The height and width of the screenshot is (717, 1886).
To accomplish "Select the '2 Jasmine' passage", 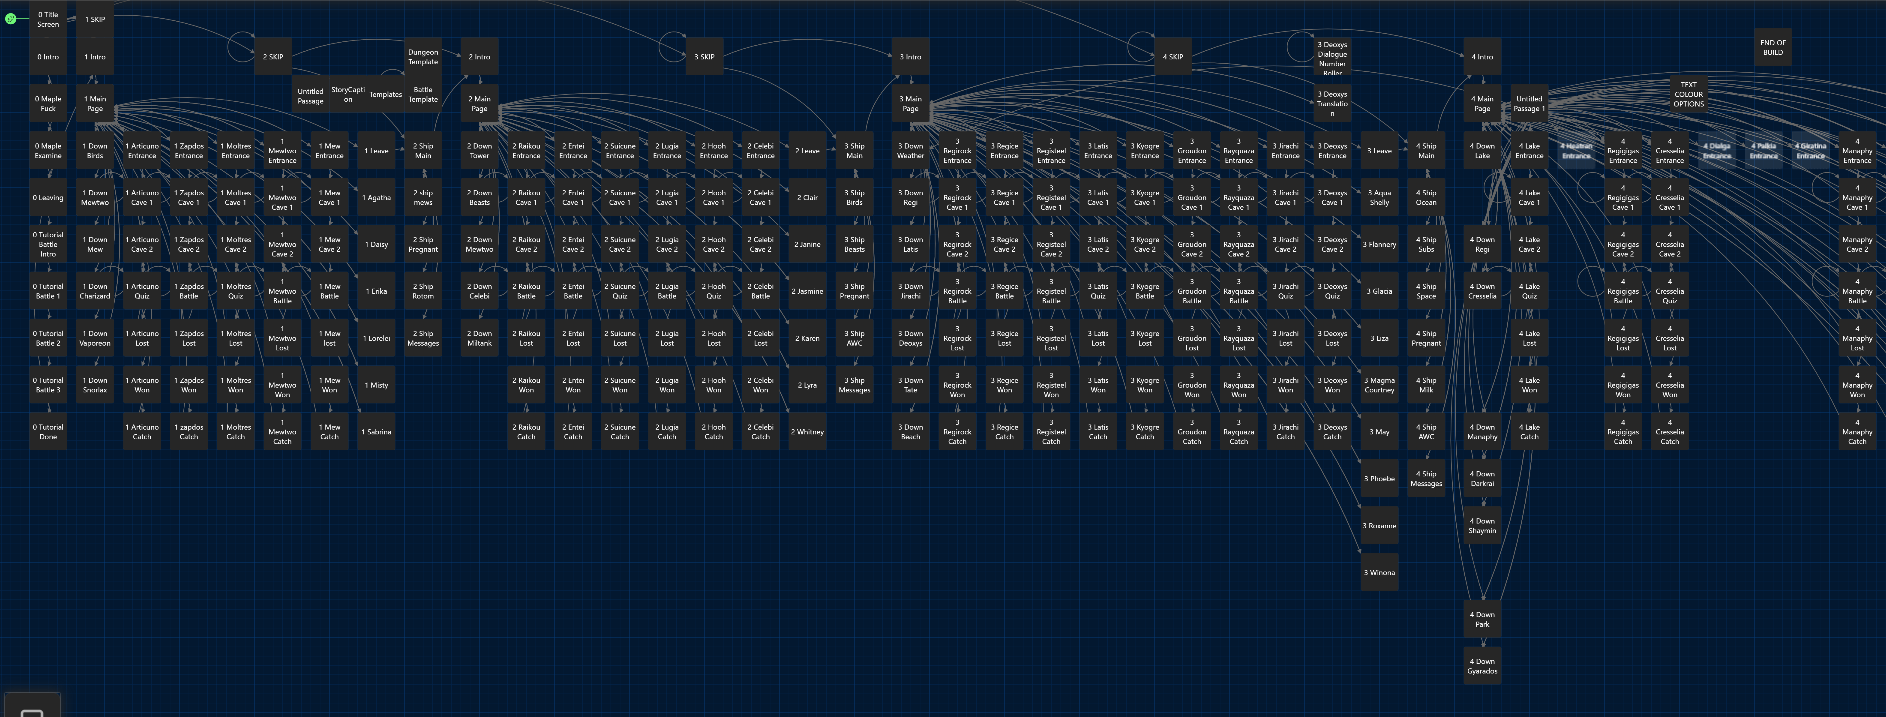I will pyautogui.click(x=808, y=292).
